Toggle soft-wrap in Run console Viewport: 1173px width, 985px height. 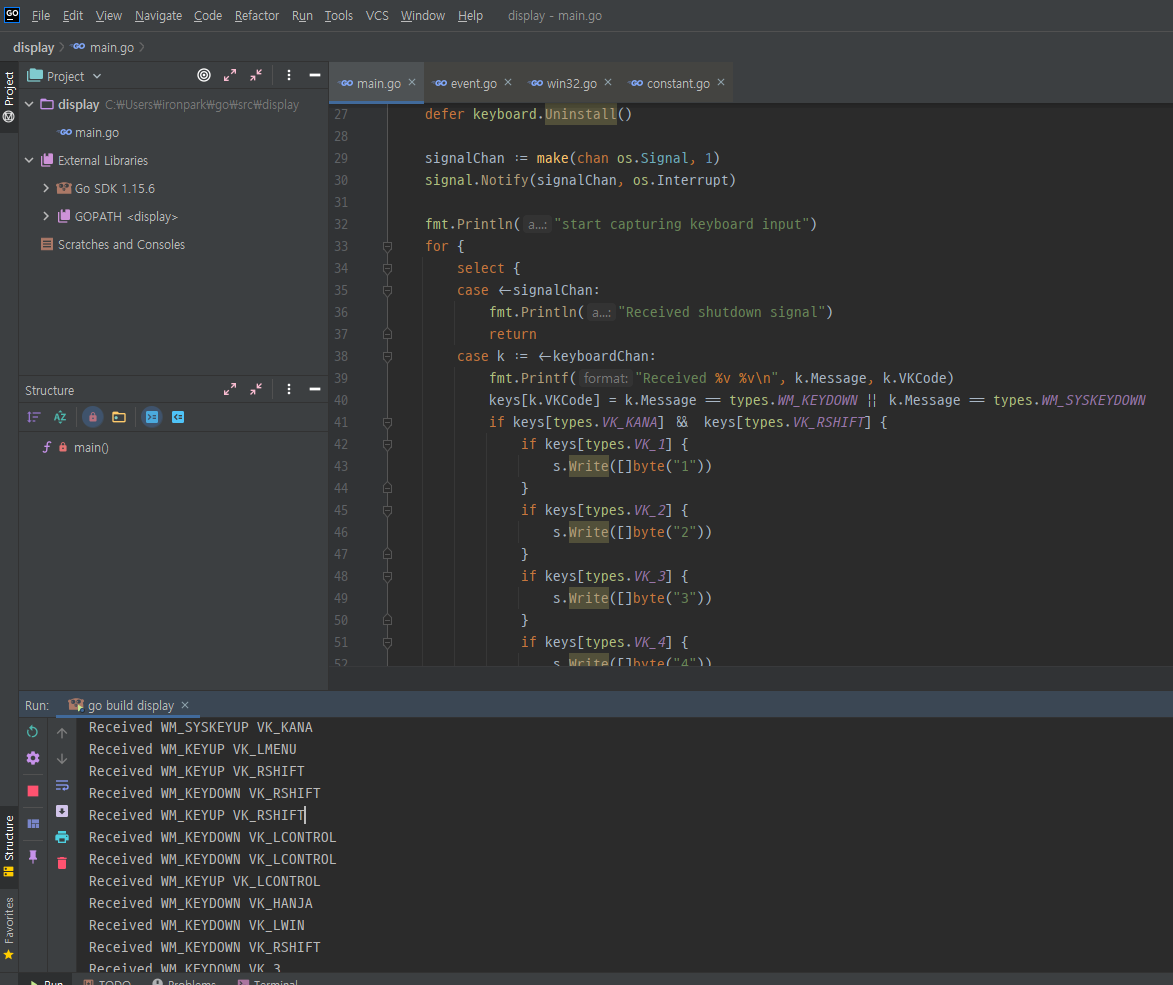[62, 785]
